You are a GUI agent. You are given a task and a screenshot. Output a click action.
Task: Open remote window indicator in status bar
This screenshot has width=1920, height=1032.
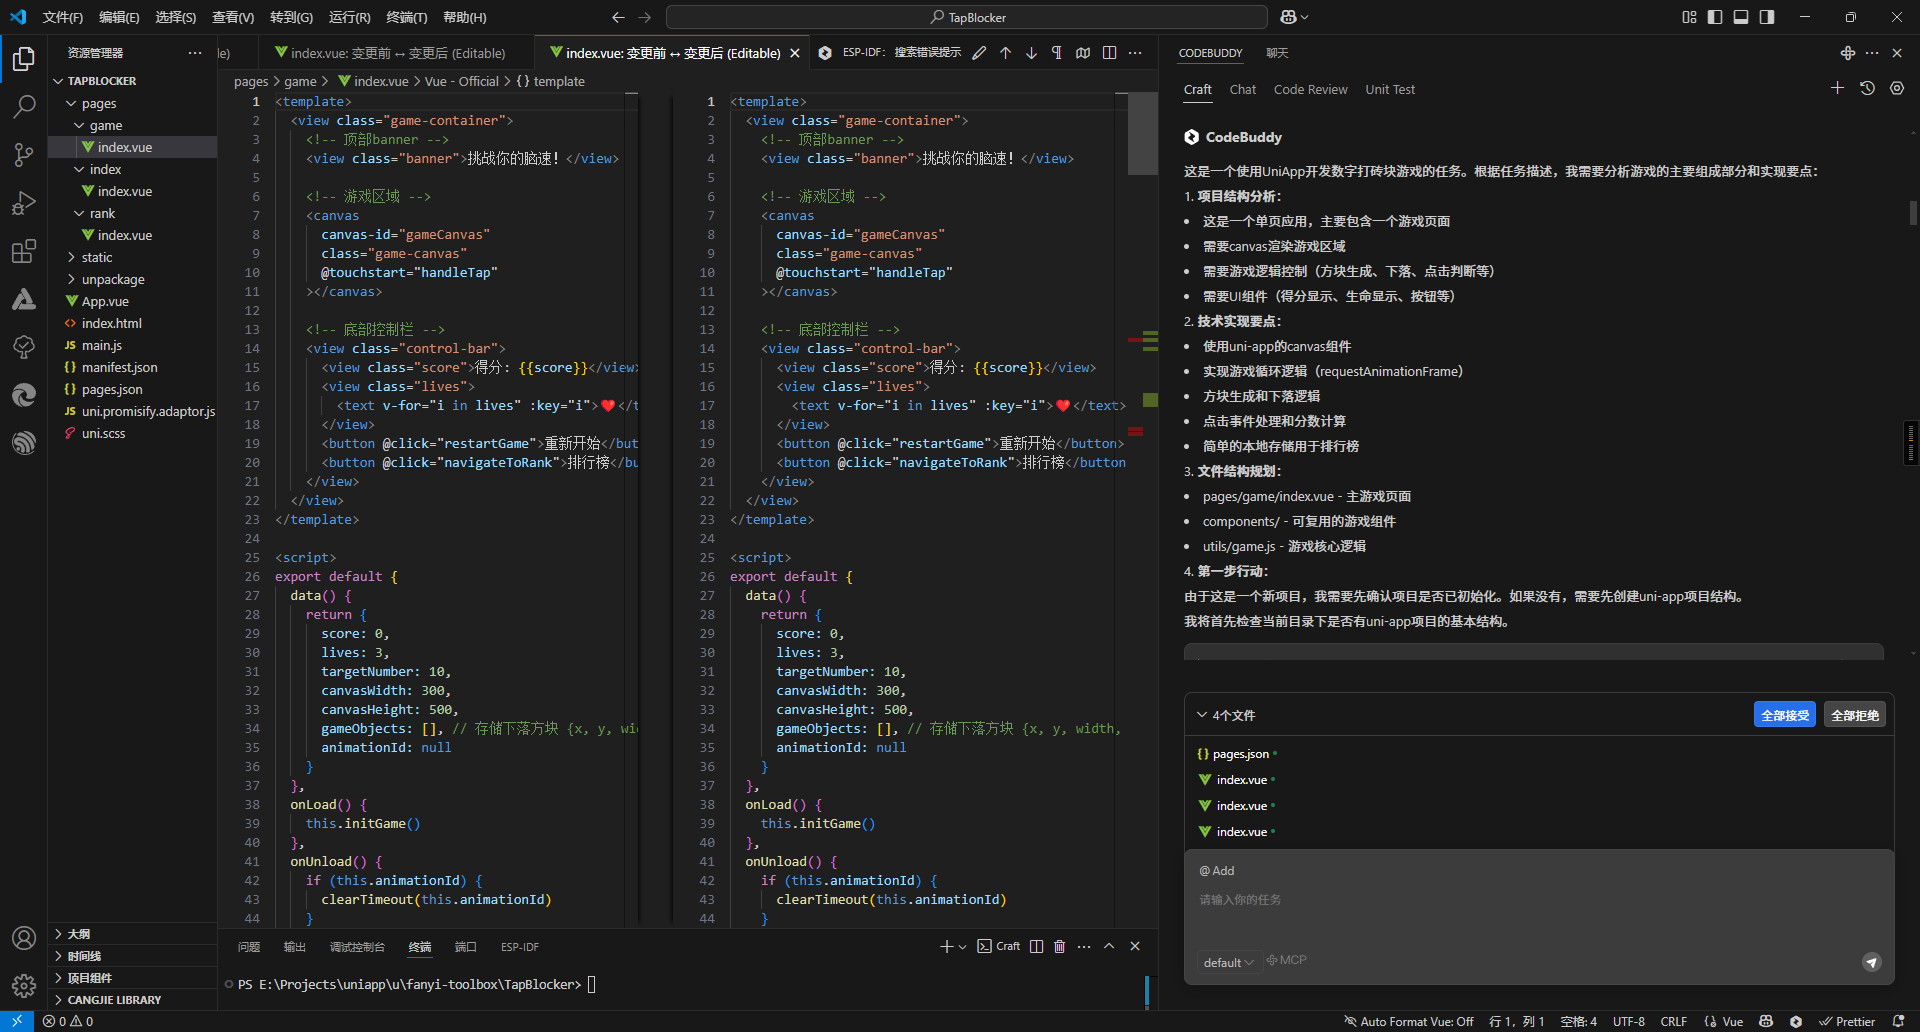pyautogui.click(x=17, y=1021)
